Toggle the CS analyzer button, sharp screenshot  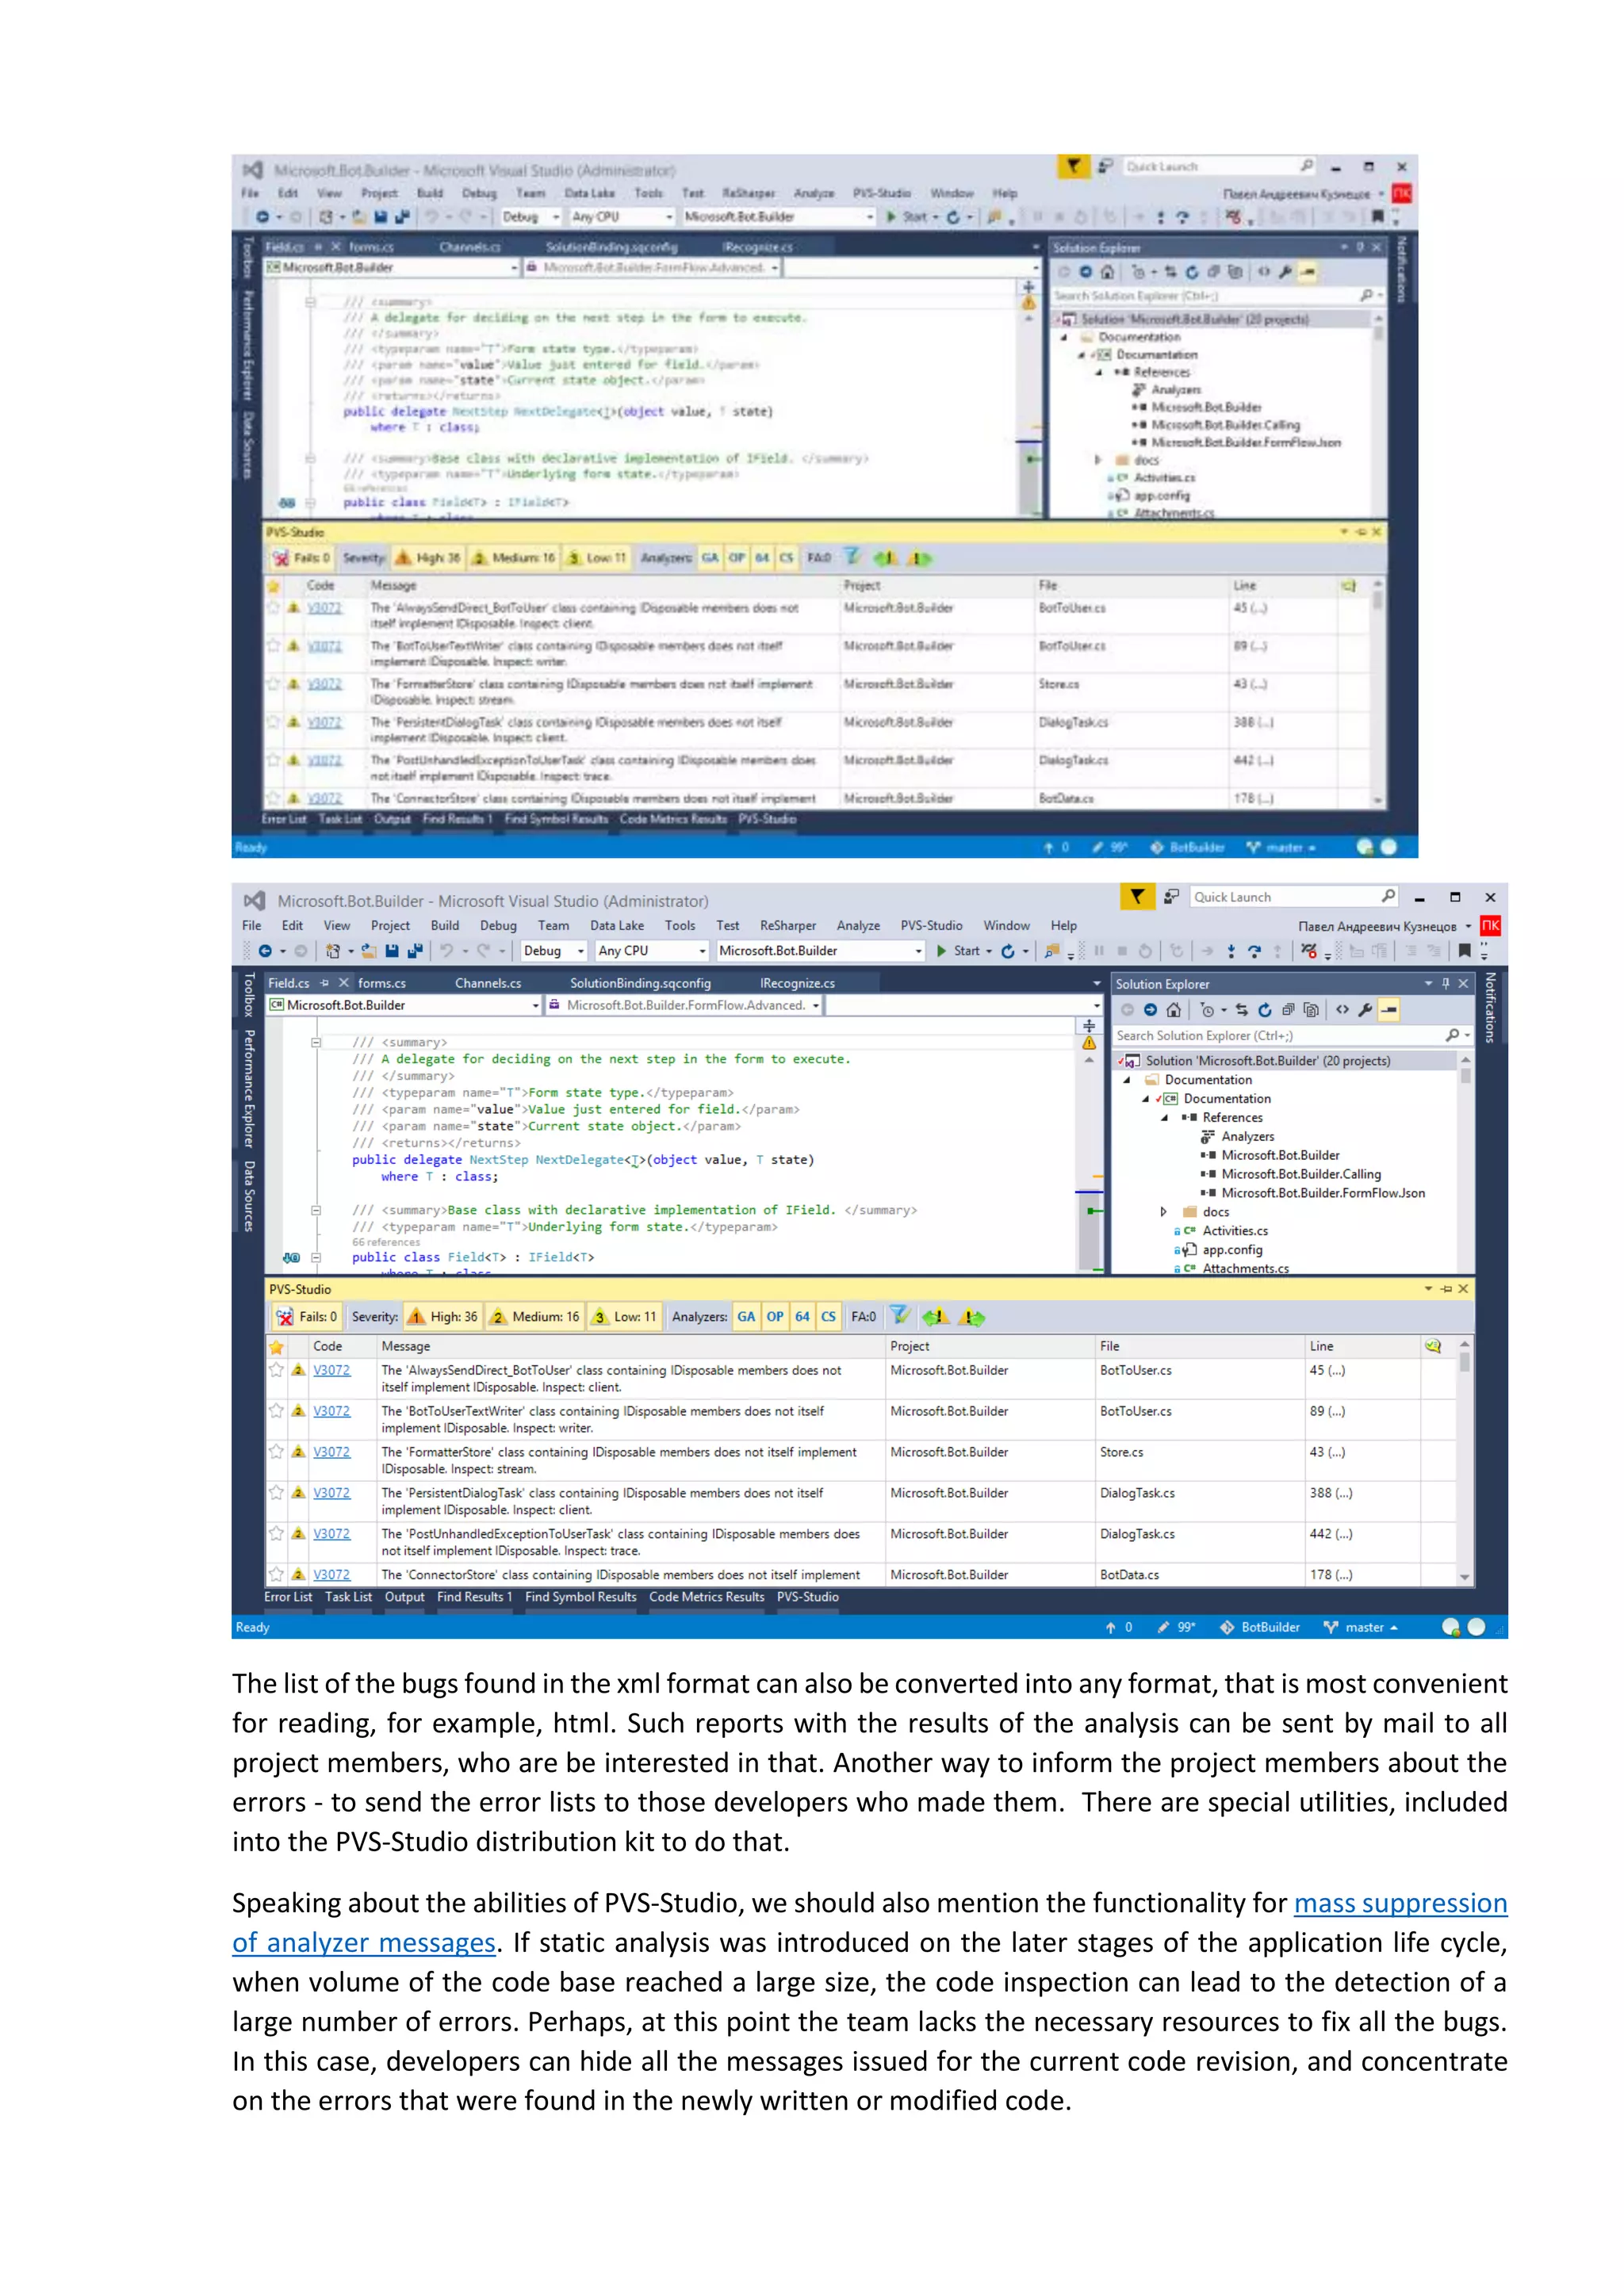coord(828,1317)
